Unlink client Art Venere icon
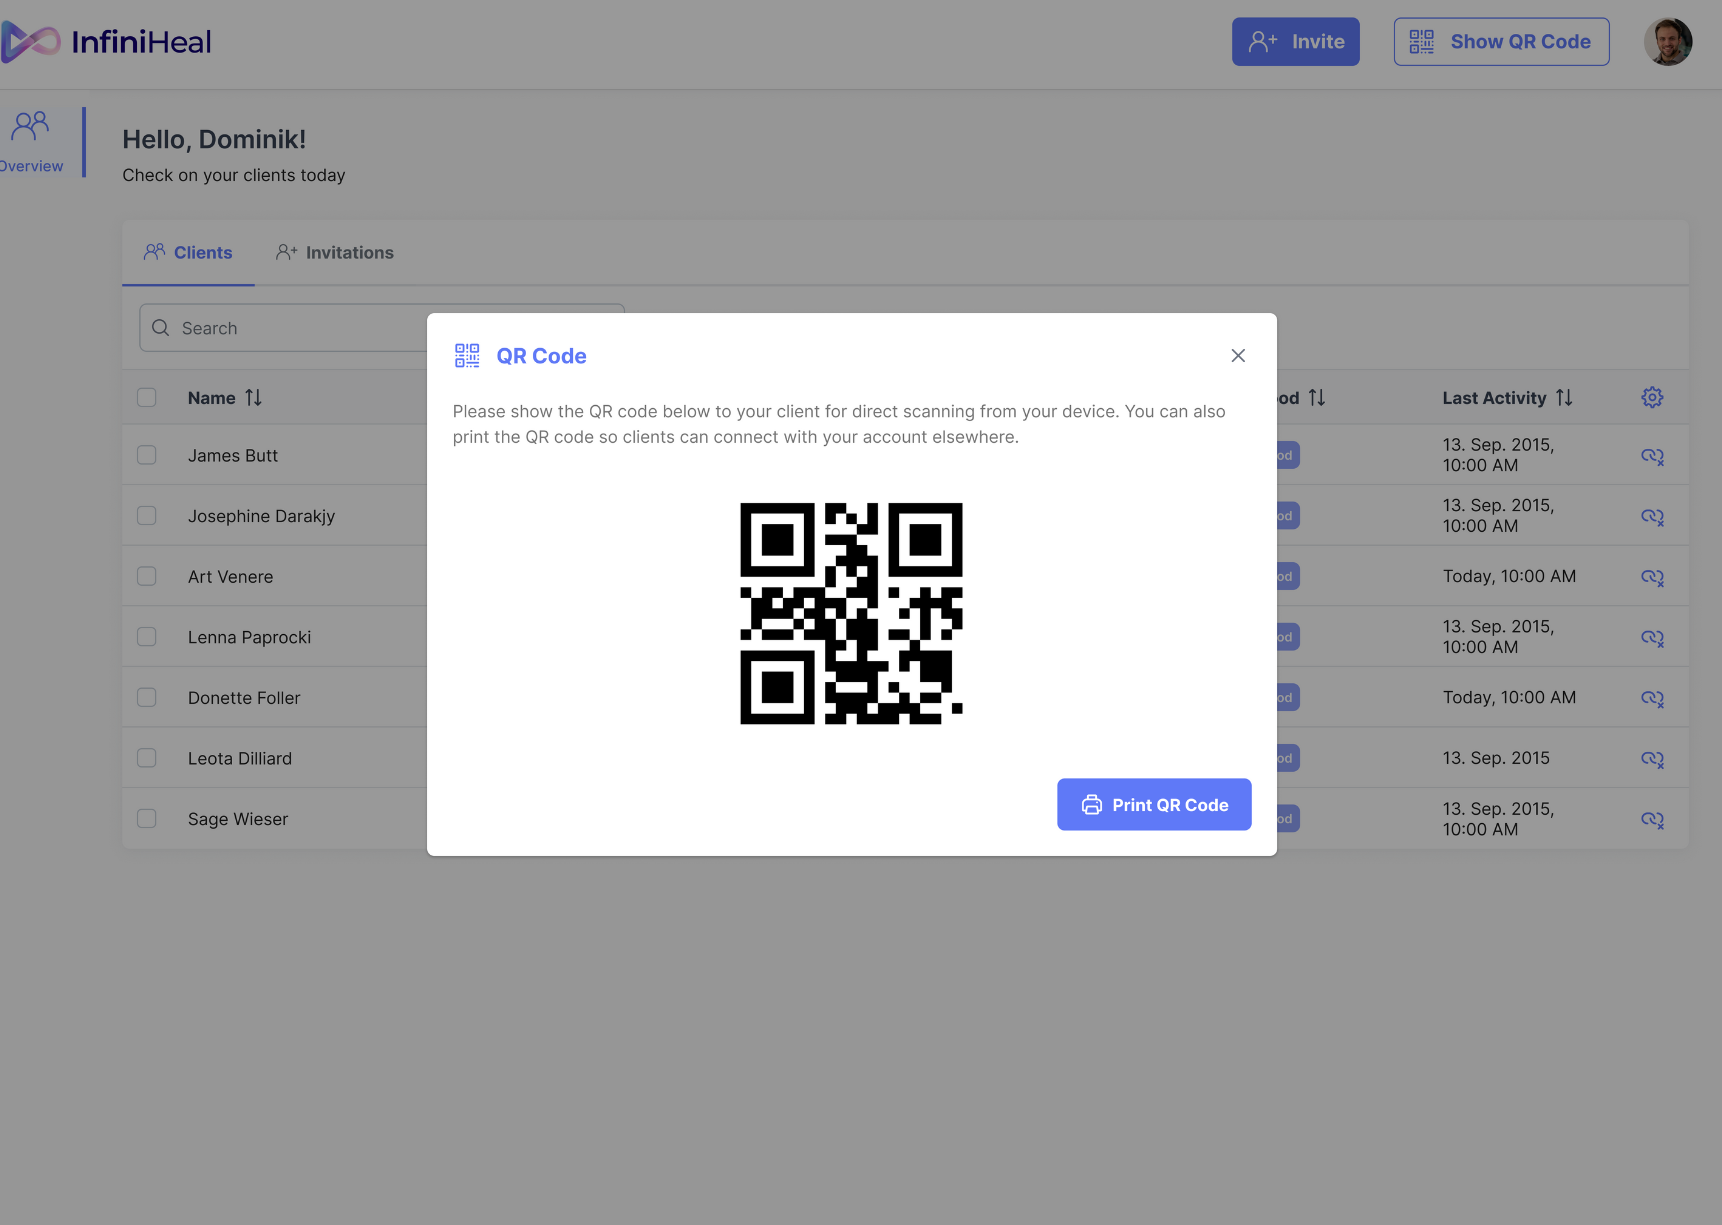 click(x=1652, y=577)
